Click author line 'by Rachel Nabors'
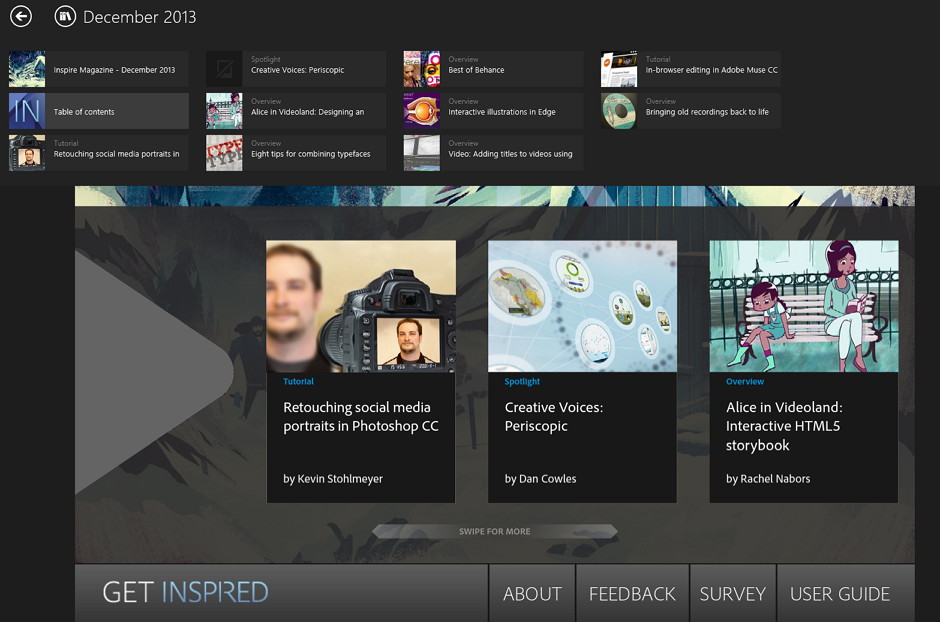This screenshot has width=940, height=622. tap(768, 479)
